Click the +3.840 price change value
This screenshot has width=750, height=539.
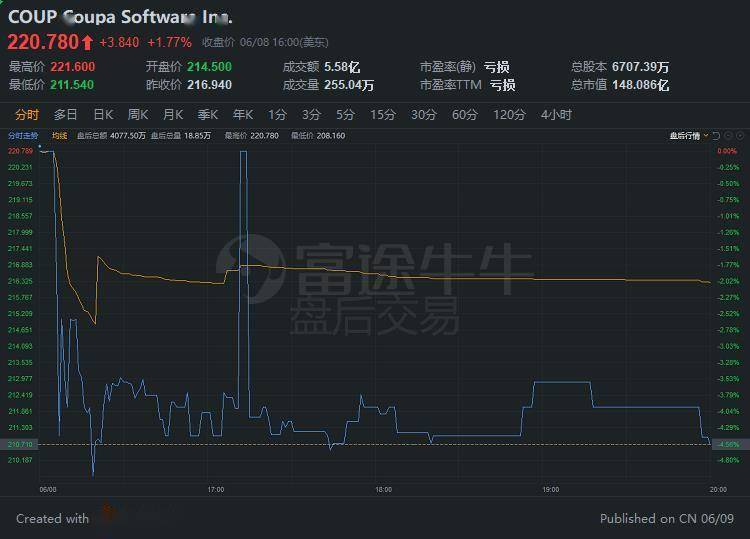tap(119, 43)
